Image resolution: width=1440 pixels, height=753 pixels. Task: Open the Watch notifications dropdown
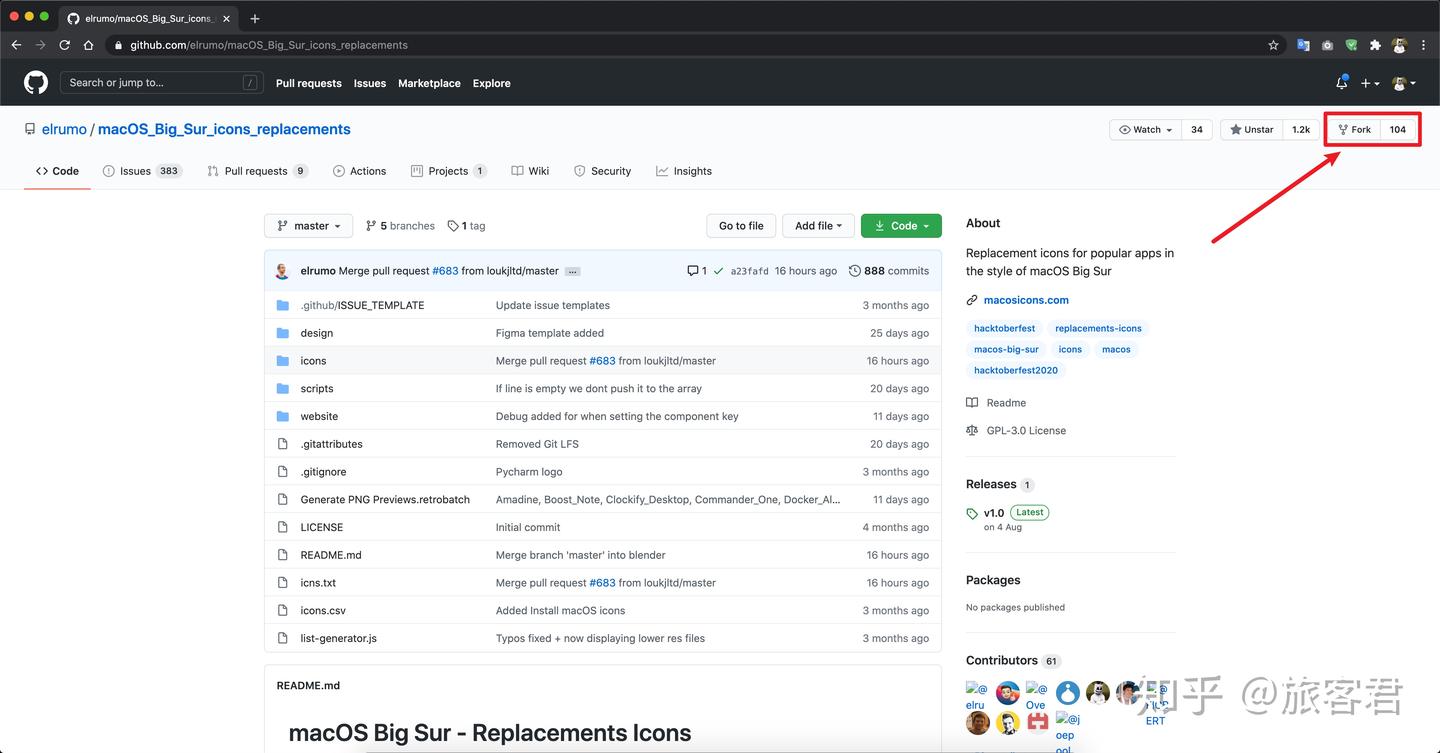click(1146, 130)
